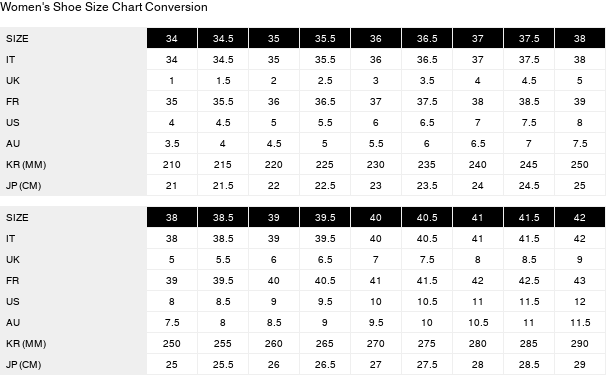
Task: Click the 290 value in the KR row
Action: click(x=580, y=344)
